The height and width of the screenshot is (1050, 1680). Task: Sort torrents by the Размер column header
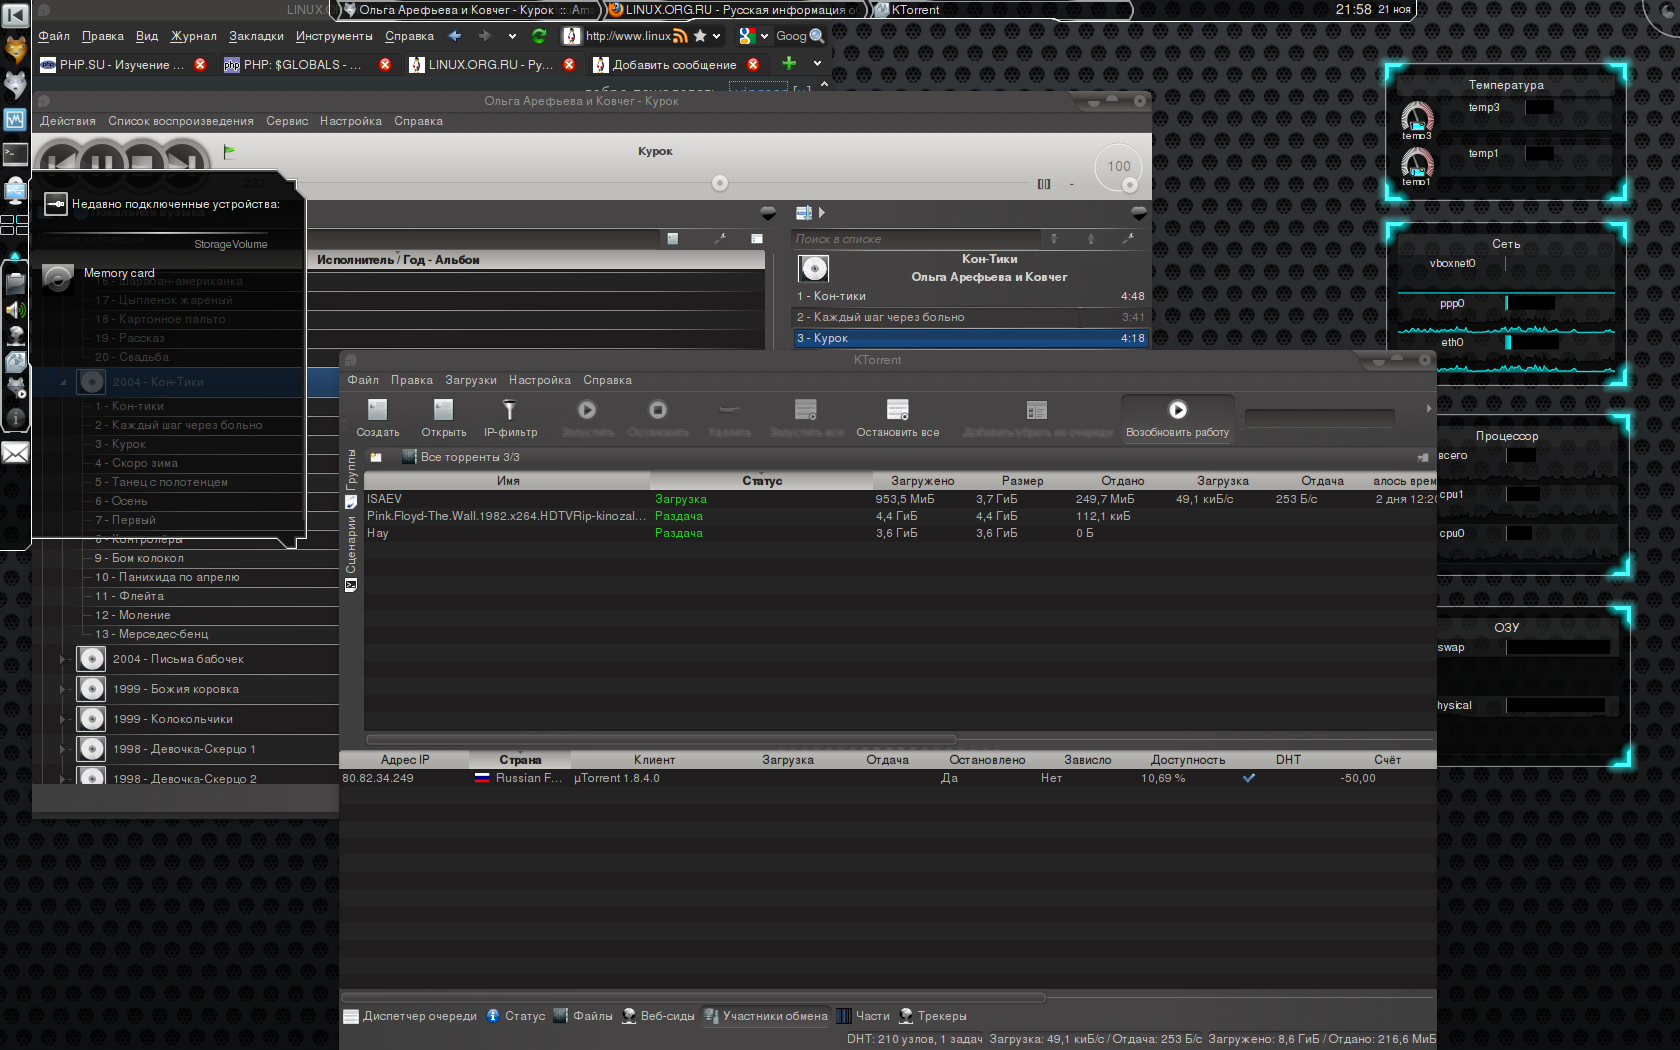pos(1022,481)
